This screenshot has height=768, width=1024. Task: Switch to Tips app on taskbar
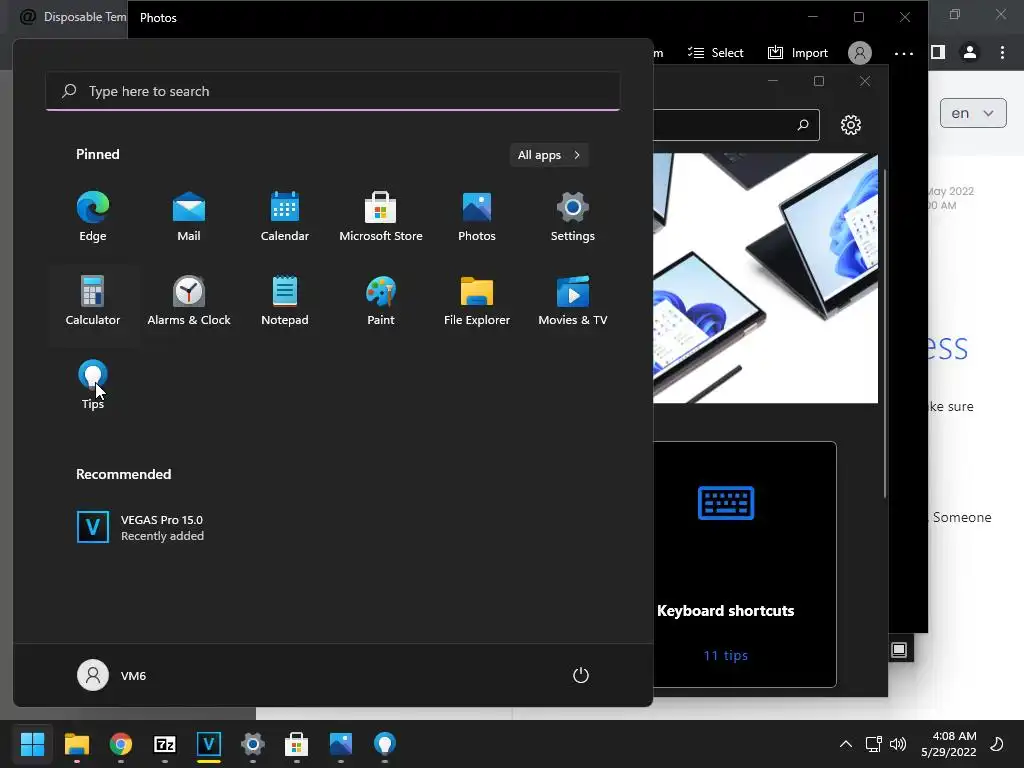(385, 744)
